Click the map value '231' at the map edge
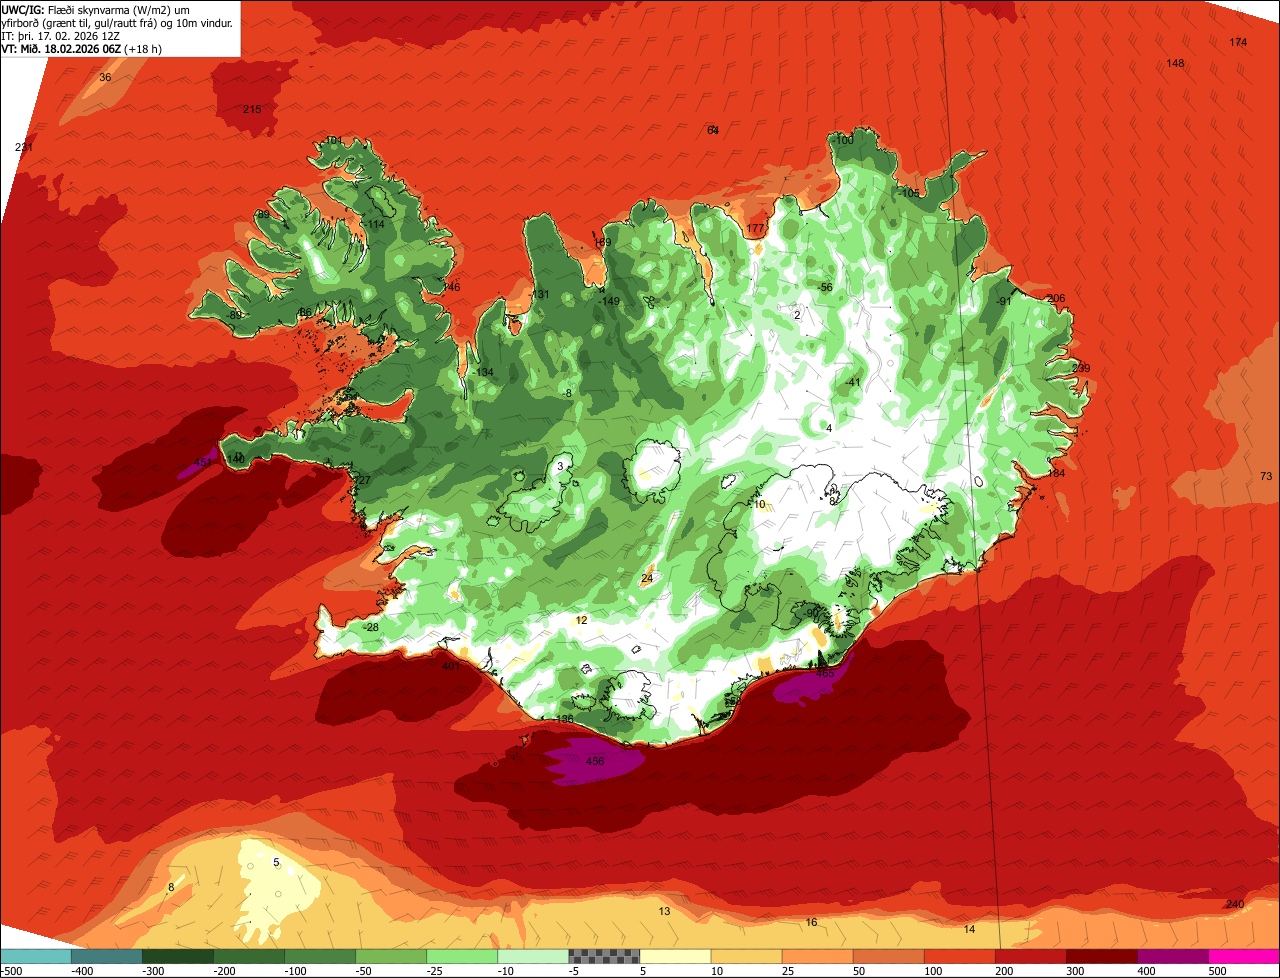This screenshot has width=1280, height=978. tap(24, 148)
